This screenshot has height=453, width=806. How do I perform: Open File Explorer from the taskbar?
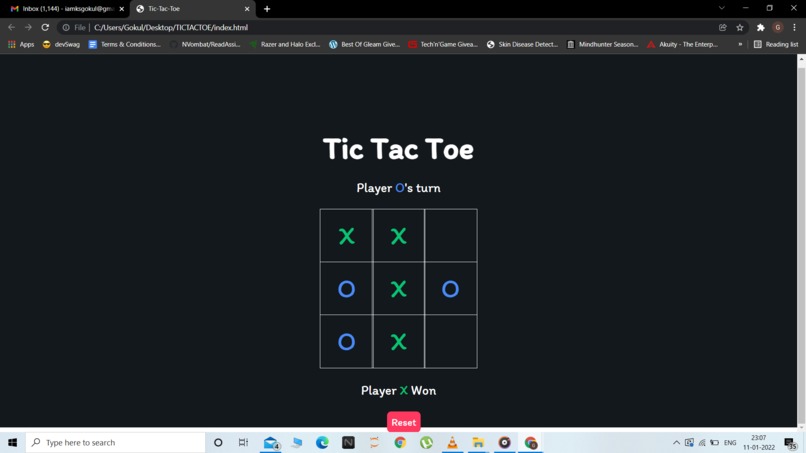478,442
